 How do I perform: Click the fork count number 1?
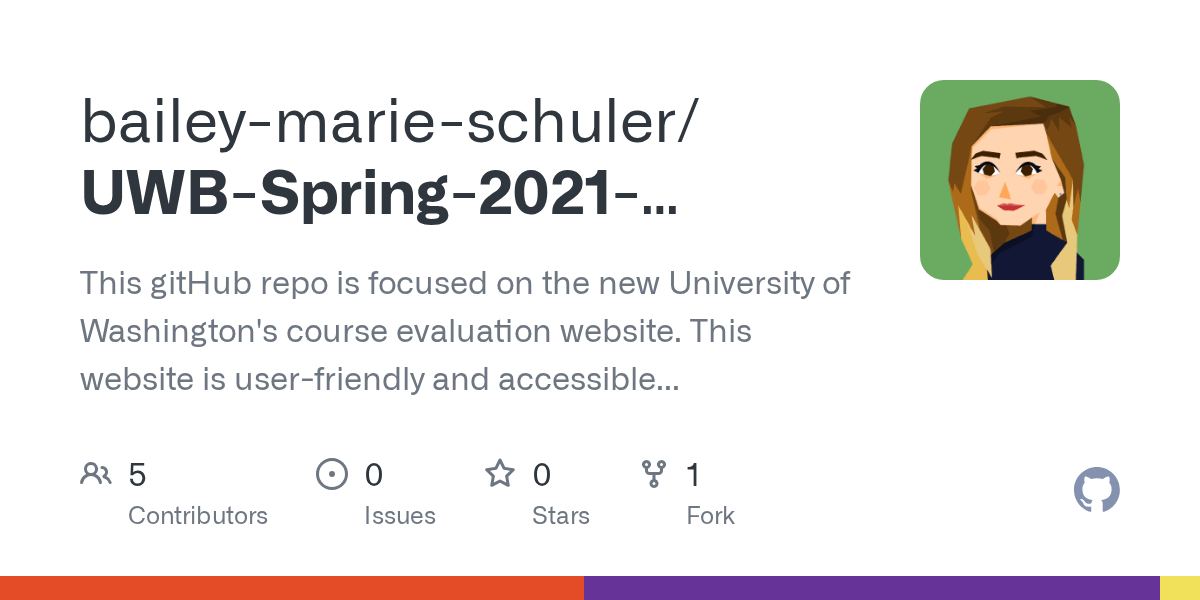693,475
